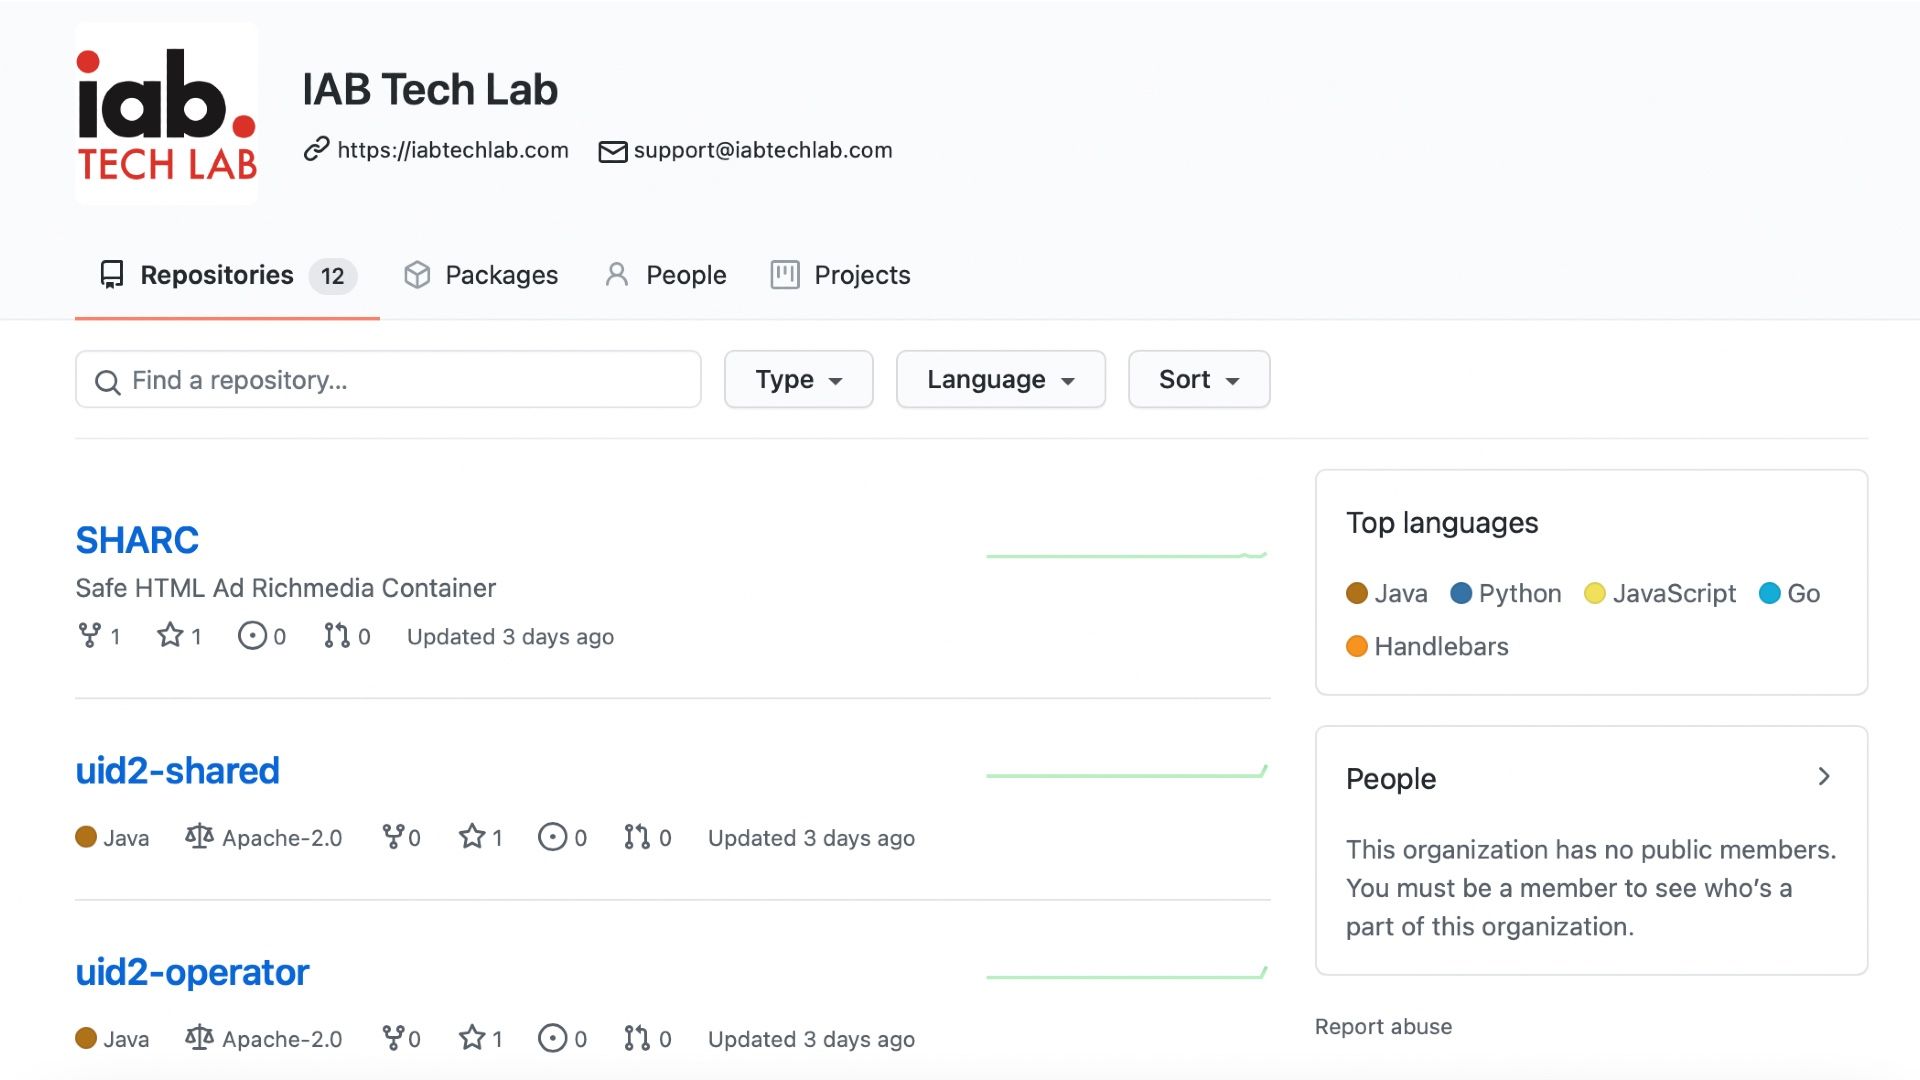
Task: Click the magnifier icon in the repository search box
Action: click(108, 381)
